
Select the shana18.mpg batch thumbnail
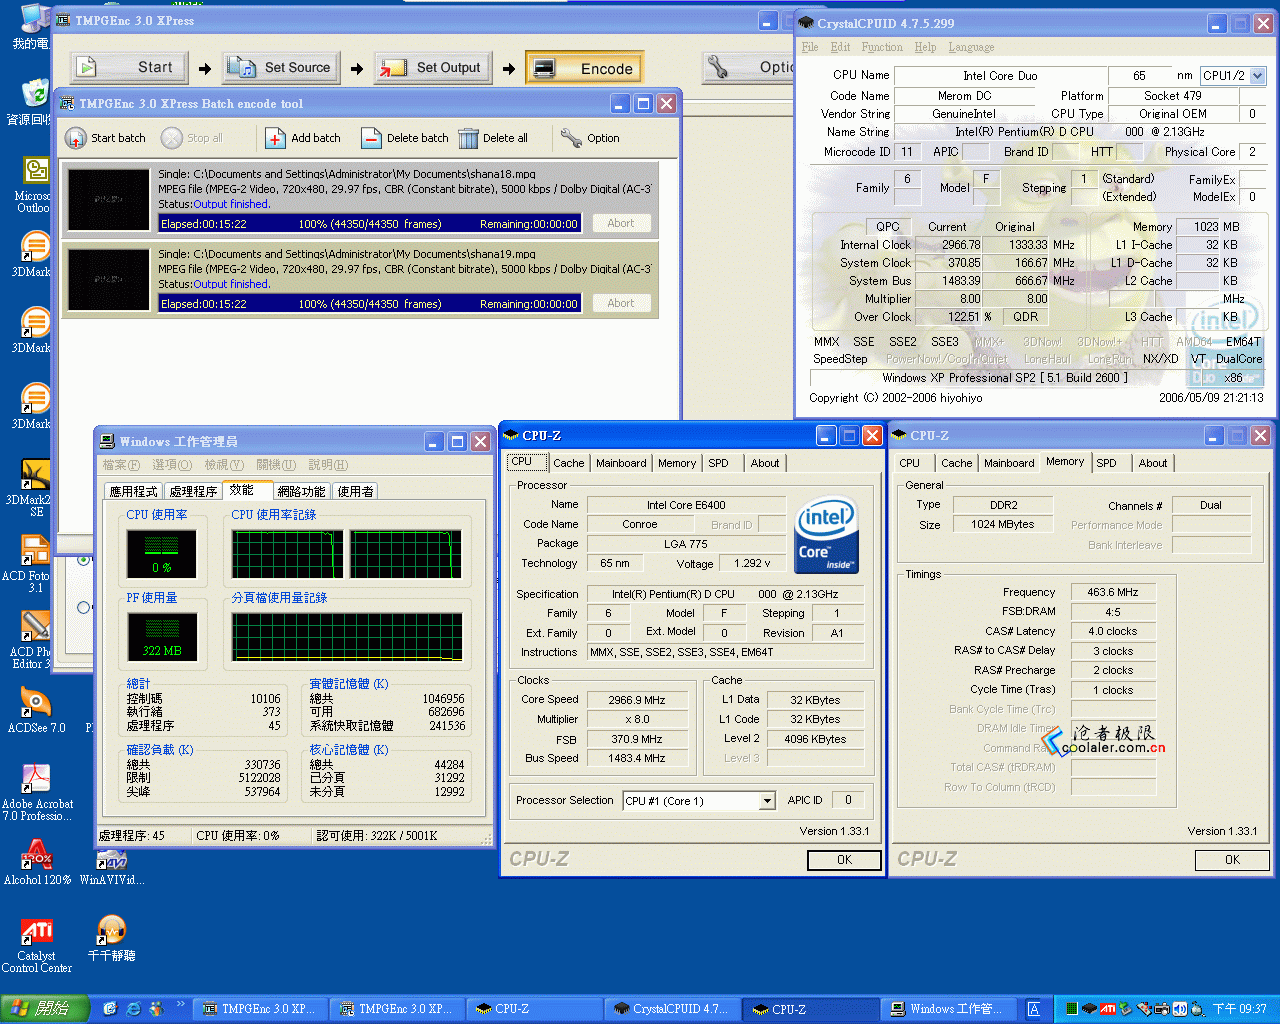point(109,199)
